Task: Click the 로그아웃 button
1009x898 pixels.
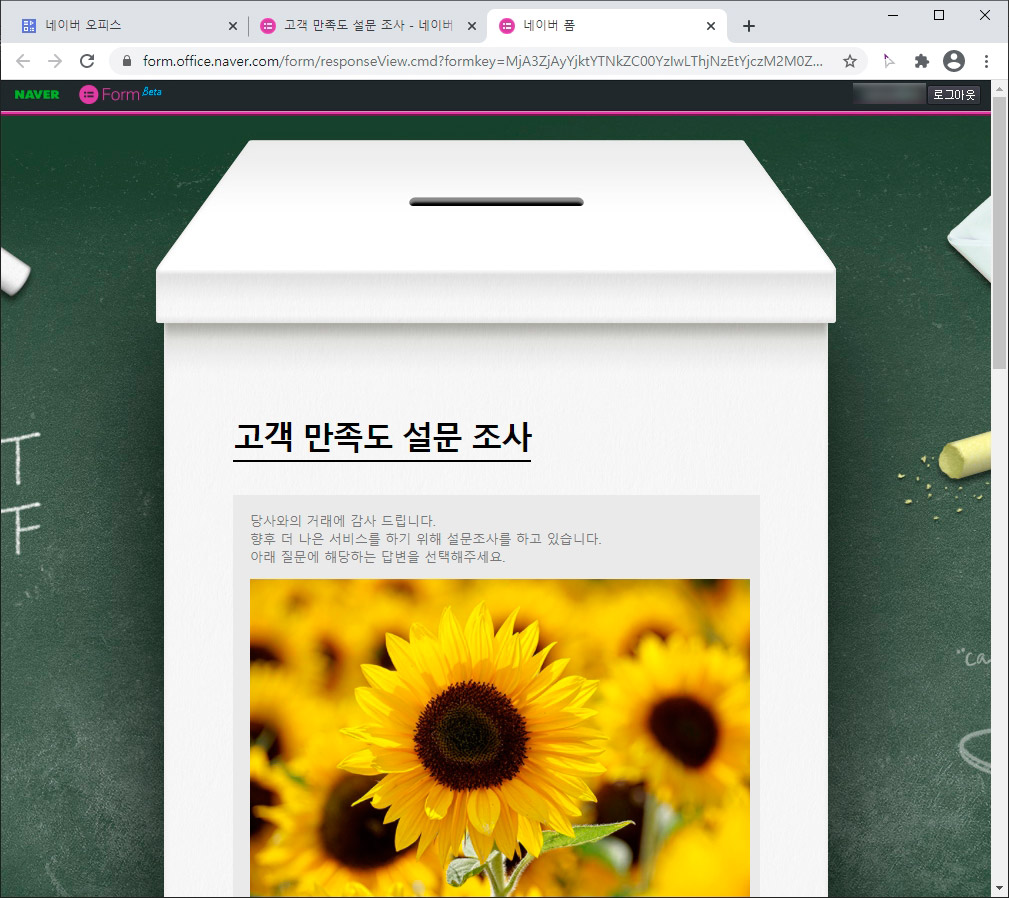Action: pos(954,94)
